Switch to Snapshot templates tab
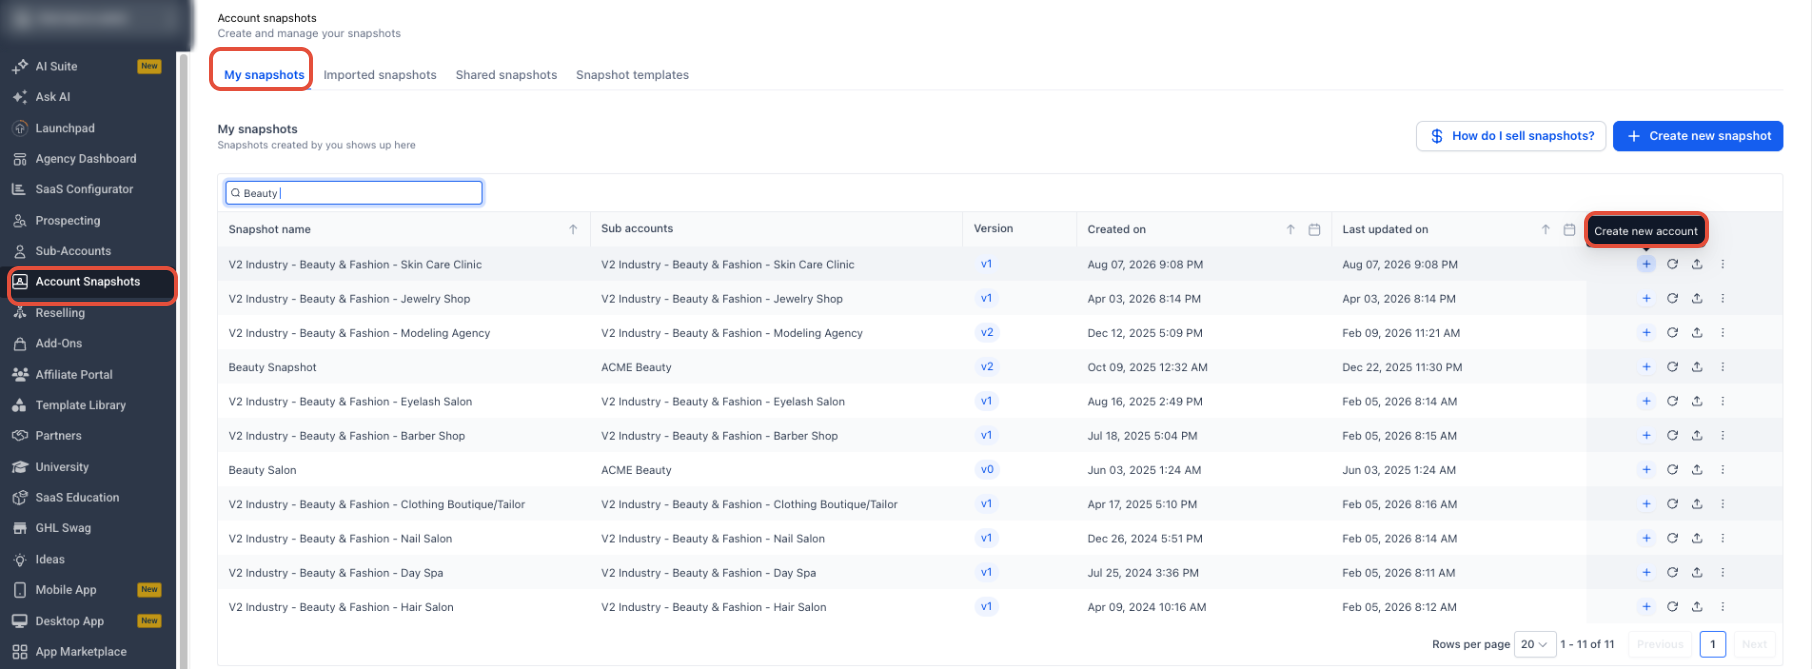Screen dimensions: 1812x669 pyautogui.click(x=632, y=75)
